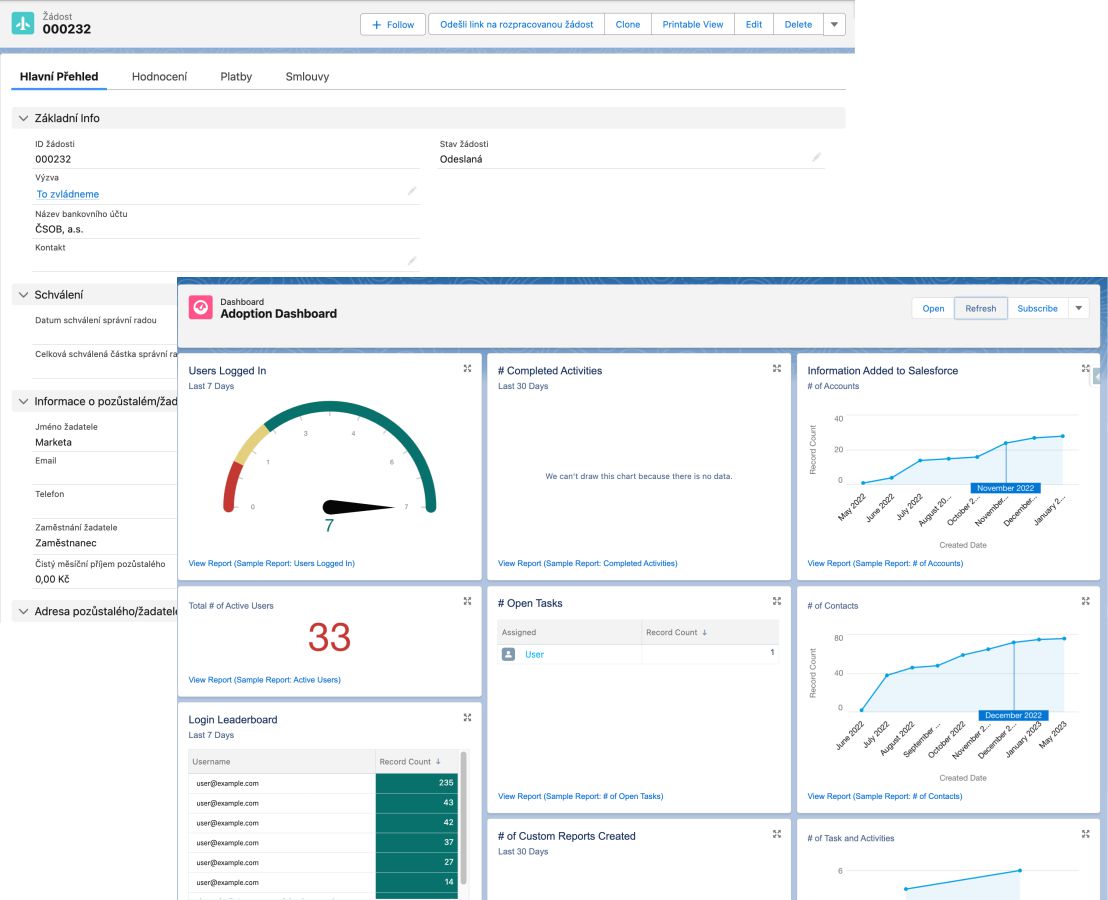Click the Adoption Dashboard gauge icon
This screenshot has height=900, width=1108.
tap(201, 308)
